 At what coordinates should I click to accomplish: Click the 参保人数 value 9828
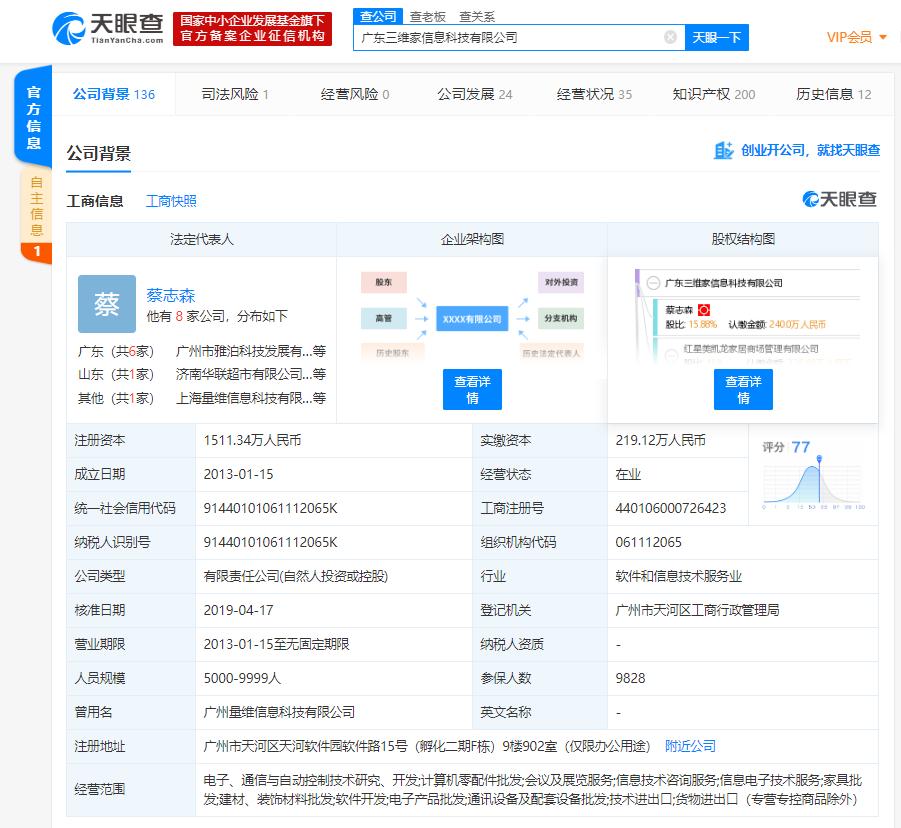(630, 679)
